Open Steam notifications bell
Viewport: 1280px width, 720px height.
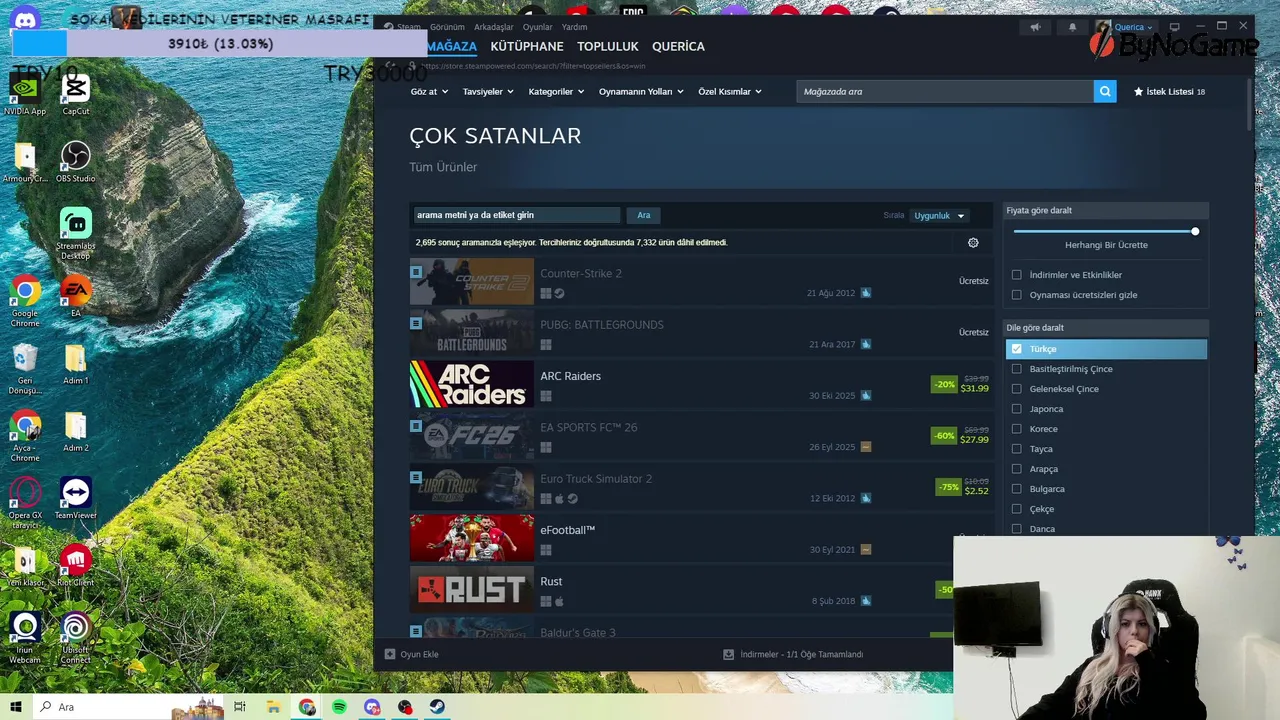(x=1072, y=27)
